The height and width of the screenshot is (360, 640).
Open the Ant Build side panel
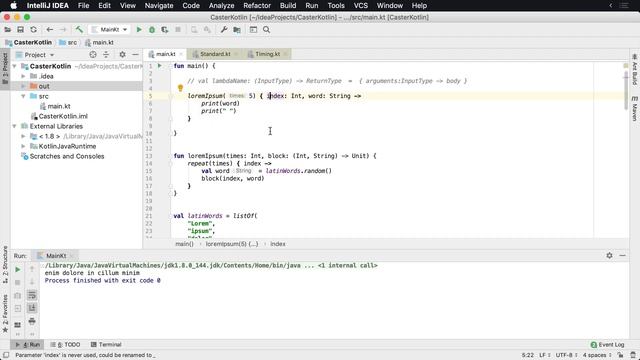click(x=635, y=69)
